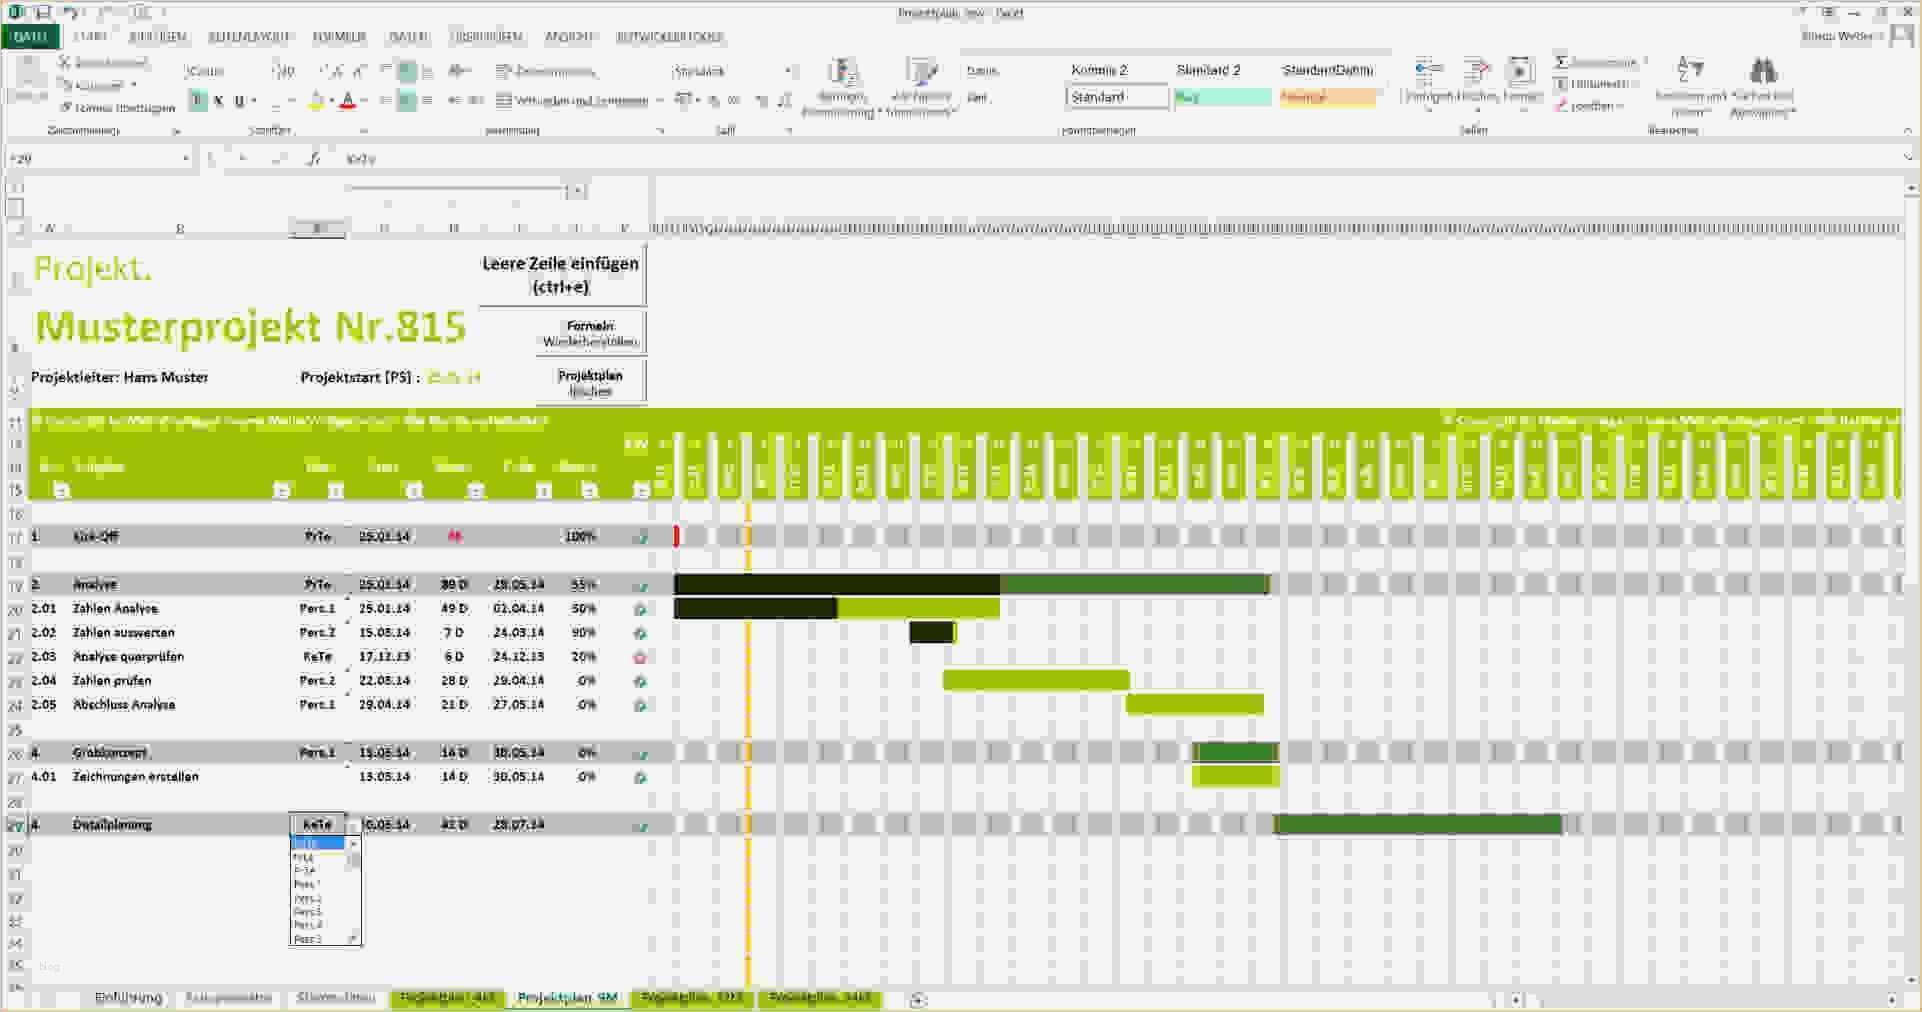Viewport: 1922px width, 1012px height.
Task: Click 'Formeln Wiederherstellen' button
Action: 590,333
